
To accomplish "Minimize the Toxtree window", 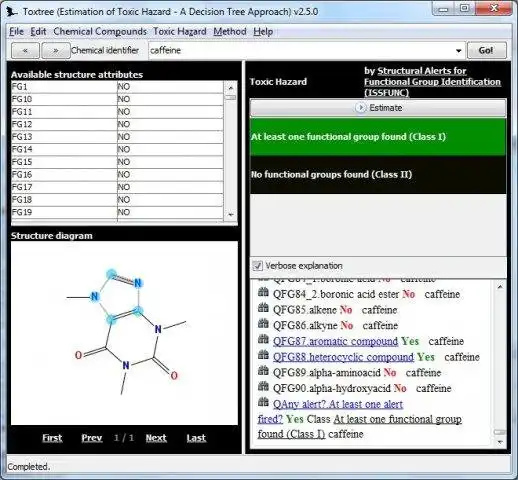I will click(x=444, y=8).
